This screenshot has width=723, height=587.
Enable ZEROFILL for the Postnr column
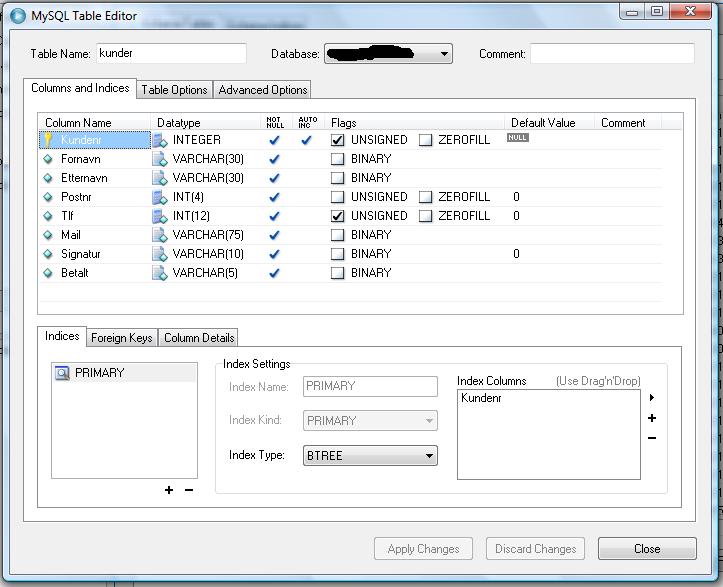(x=426, y=197)
